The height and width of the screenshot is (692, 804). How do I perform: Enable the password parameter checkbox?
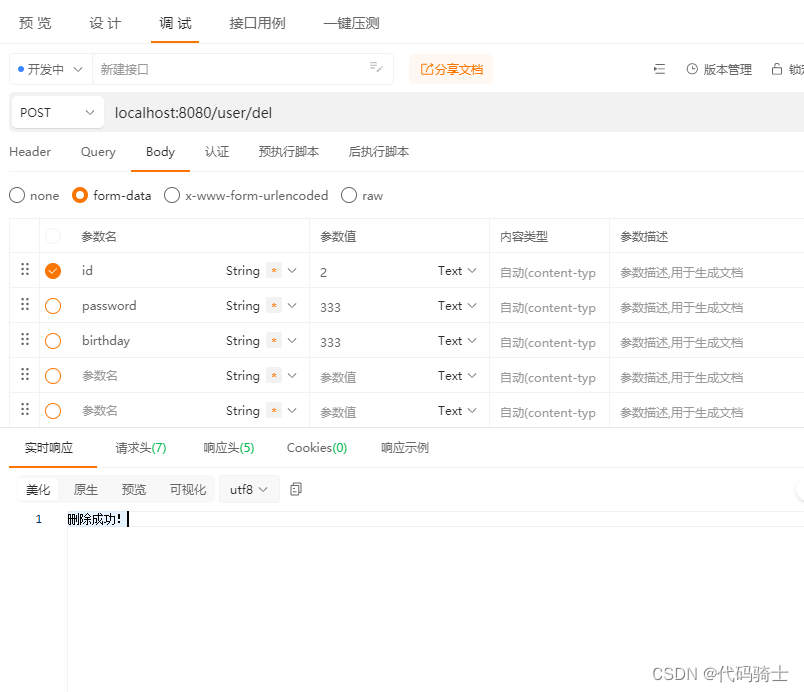click(x=55, y=306)
